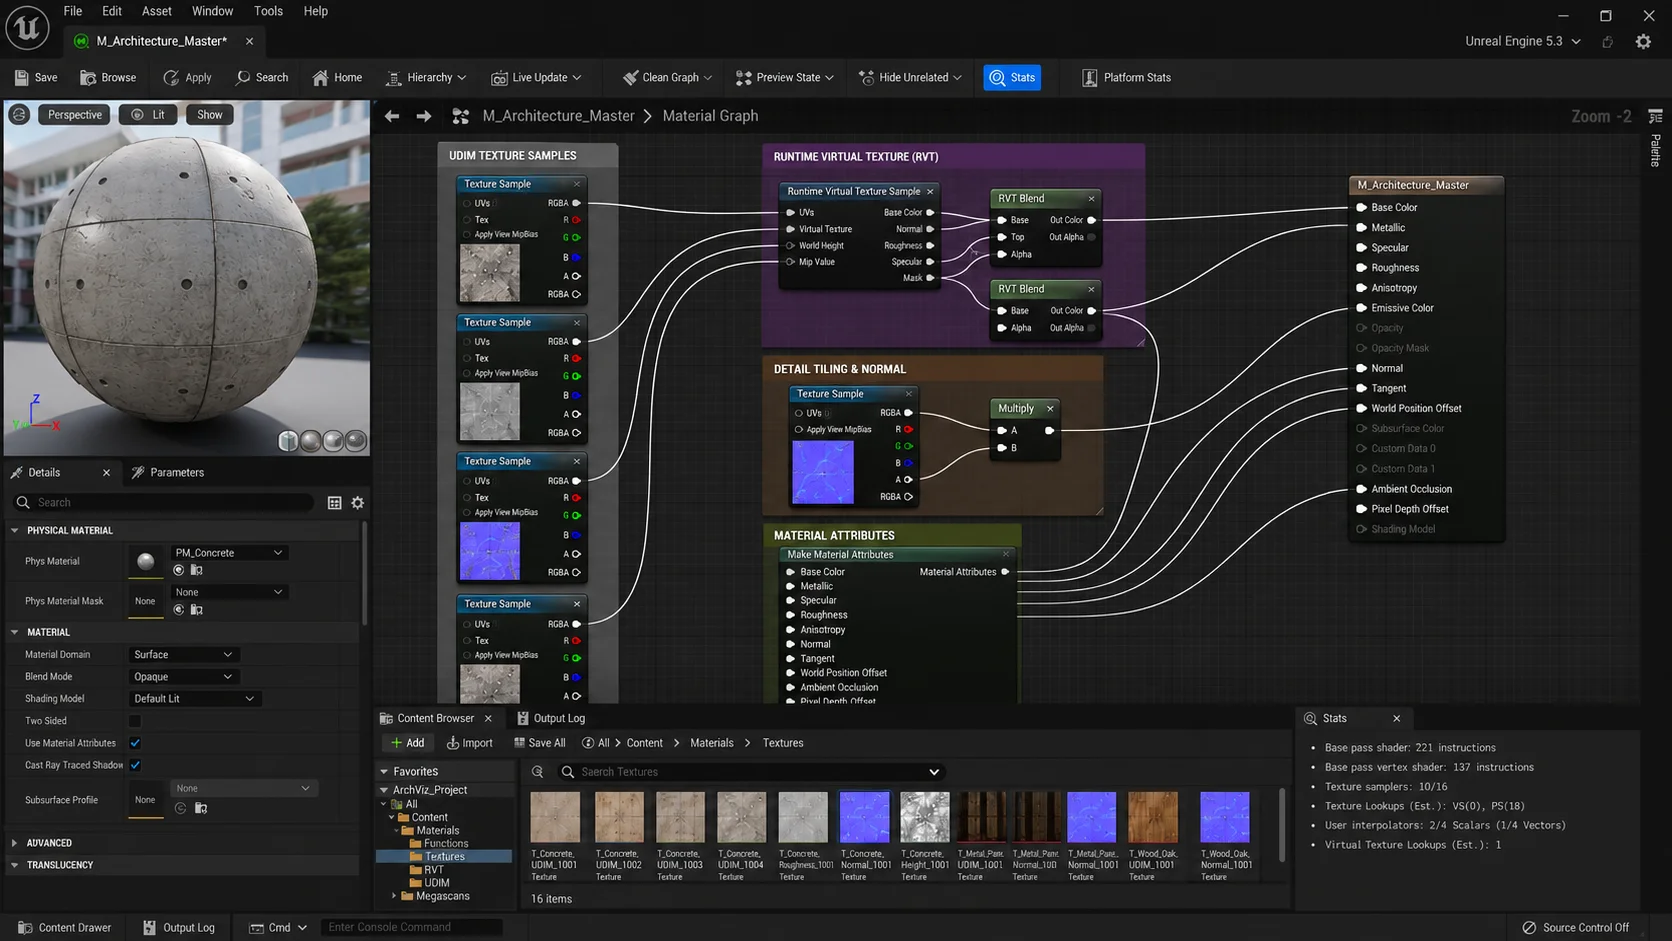Open the Show viewport options
This screenshot has height=941, width=1672.
209,114
